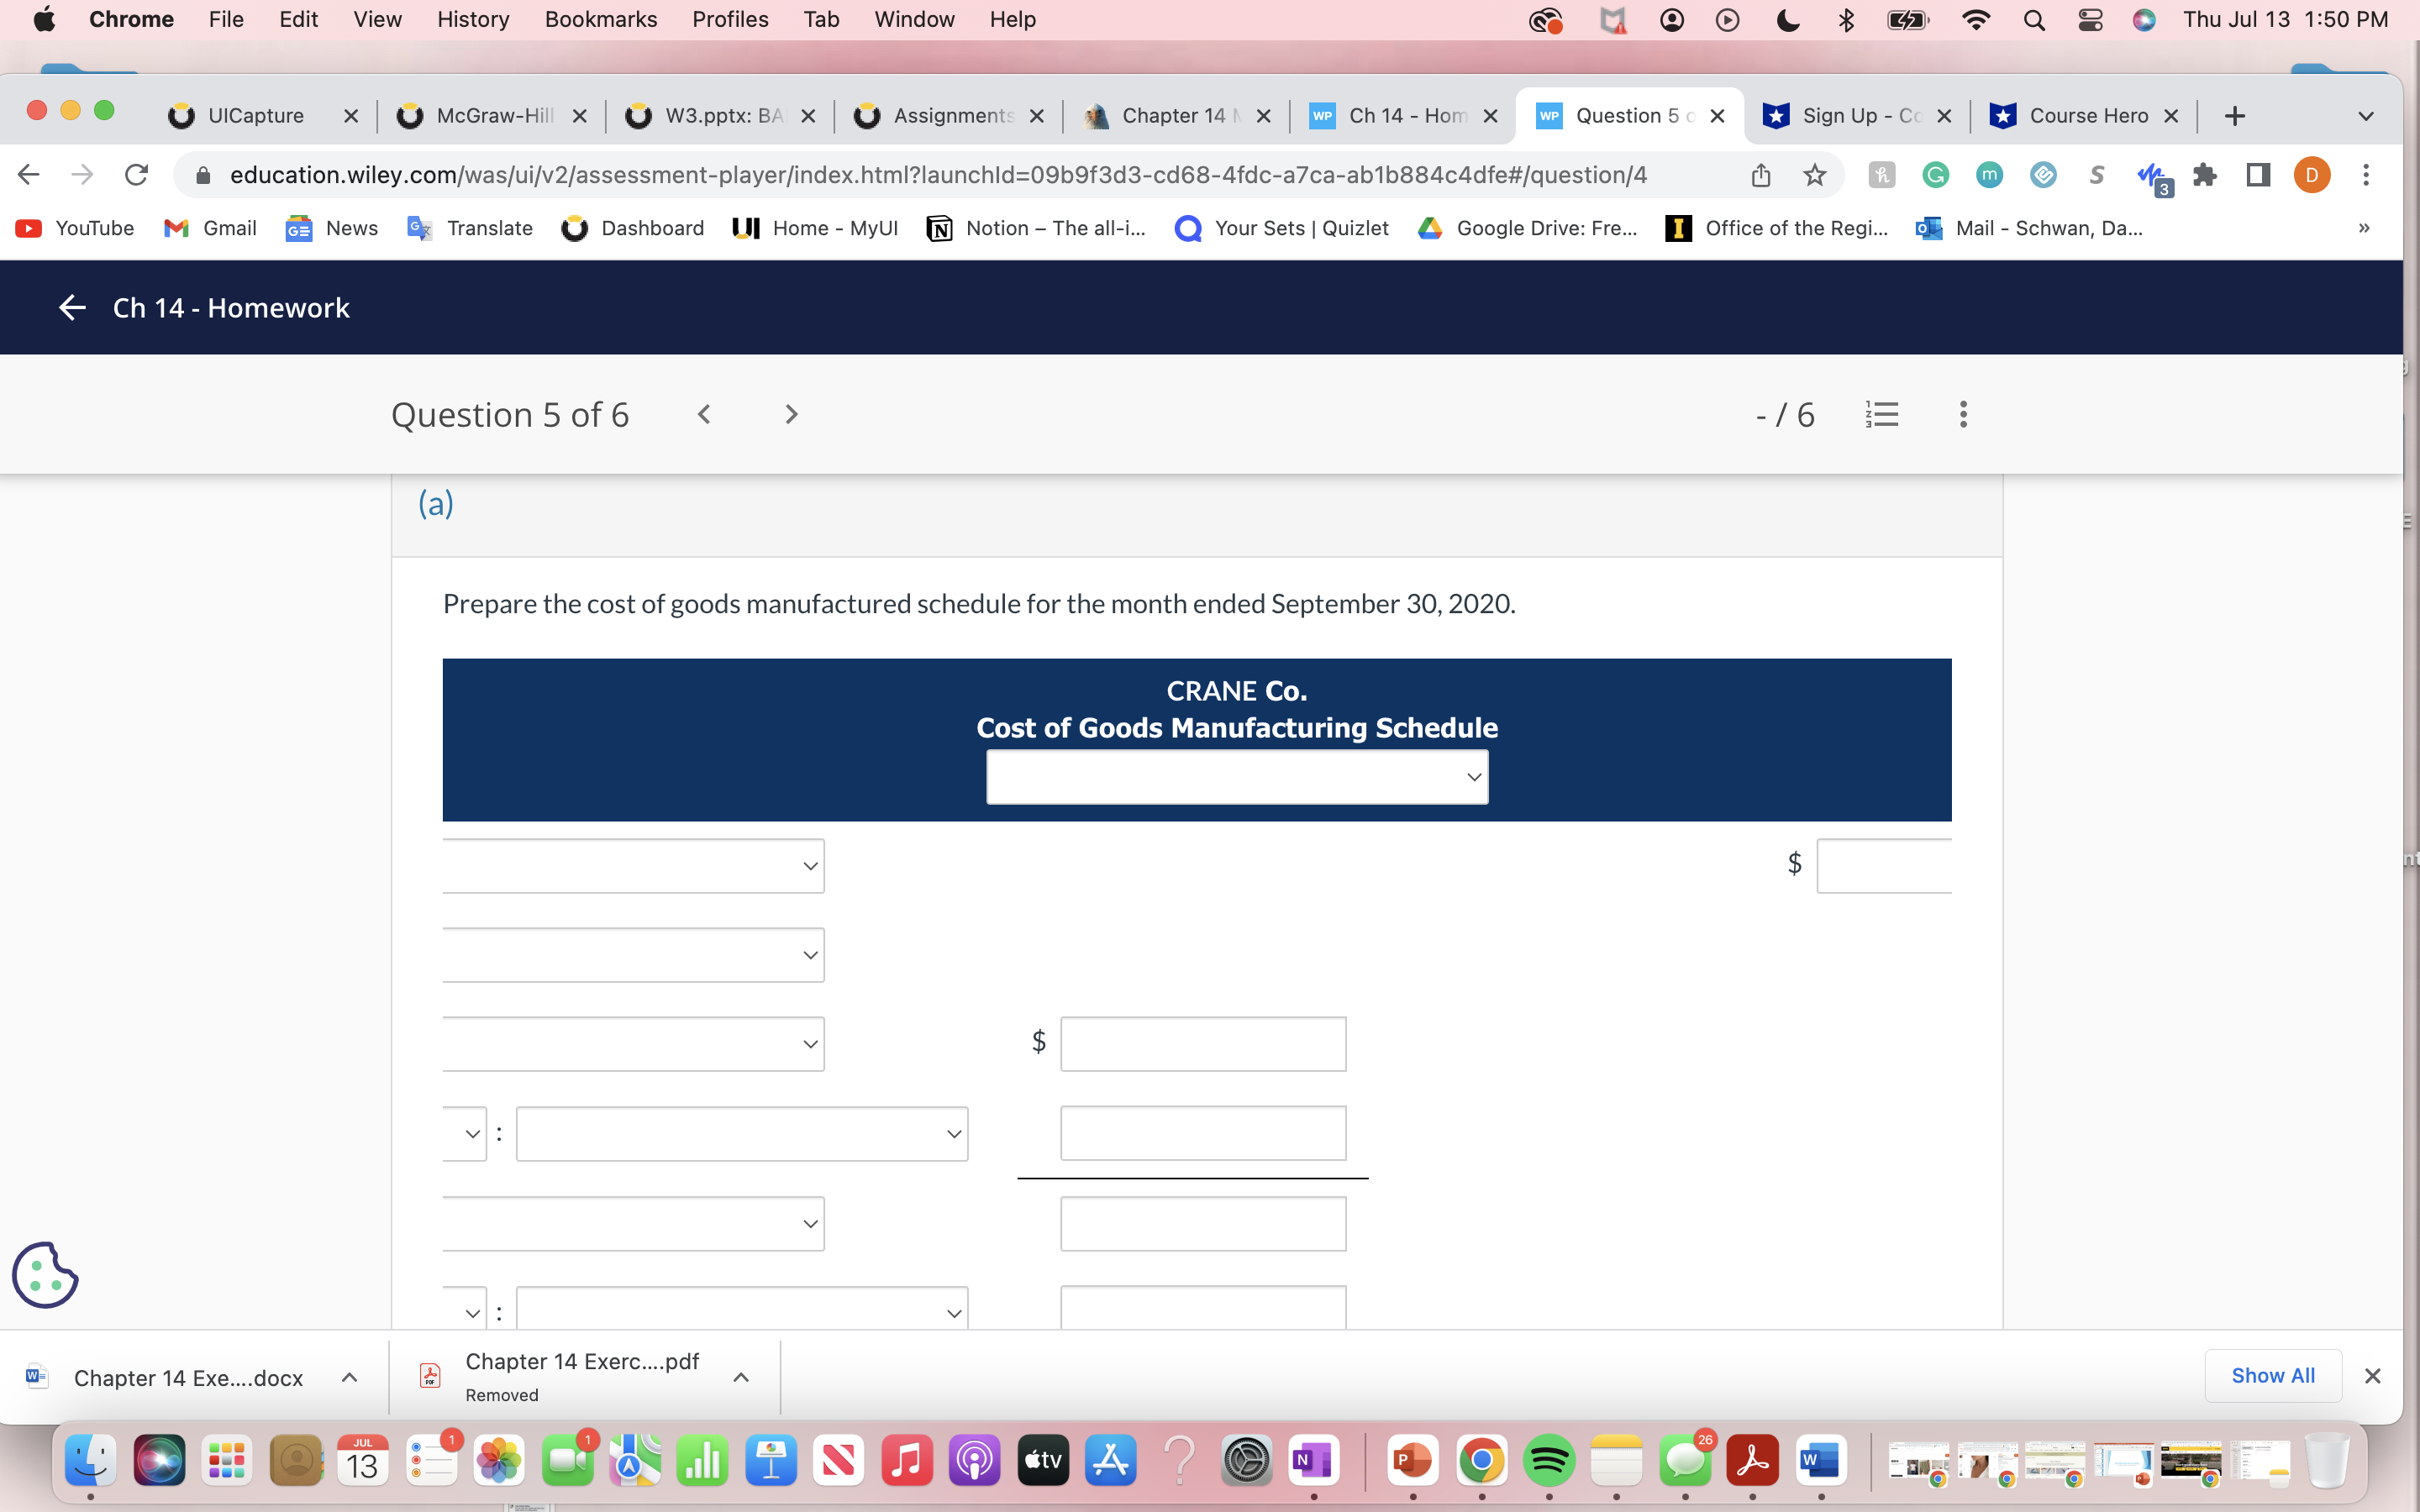The height and width of the screenshot is (1512, 2420).
Task: Click the back arrow beside Ch 14 - Homework
Action: click(x=72, y=308)
